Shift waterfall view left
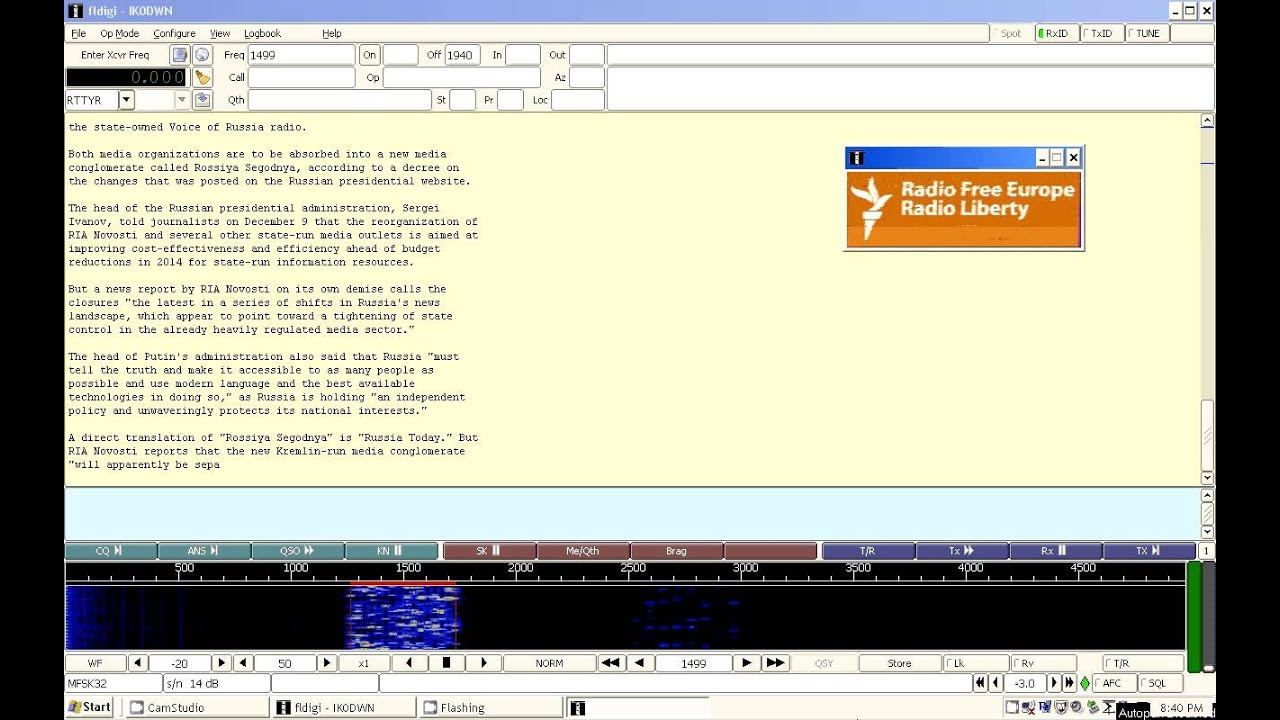Screen dimensions: 1280x720 tap(410, 663)
